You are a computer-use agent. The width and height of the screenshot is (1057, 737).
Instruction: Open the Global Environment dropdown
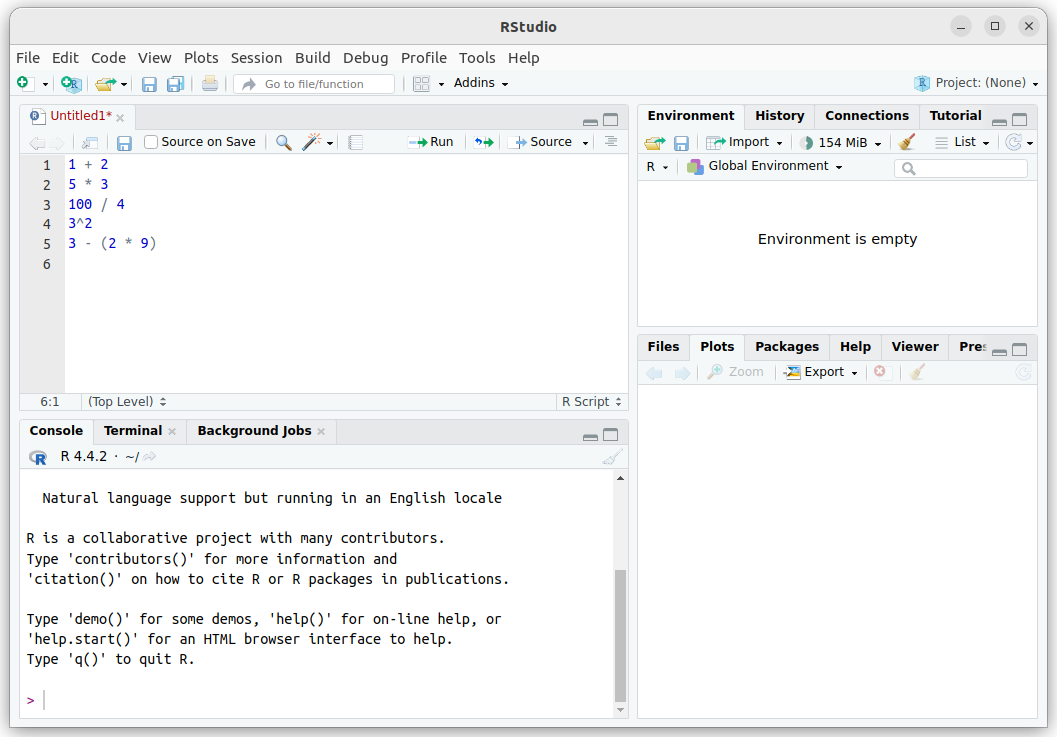(764, 166)
